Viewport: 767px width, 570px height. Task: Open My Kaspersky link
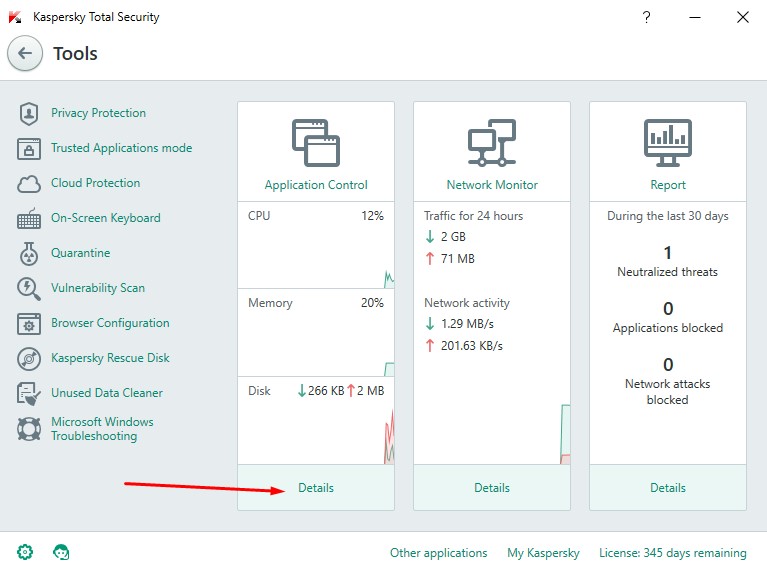click(x=543, y=553)
